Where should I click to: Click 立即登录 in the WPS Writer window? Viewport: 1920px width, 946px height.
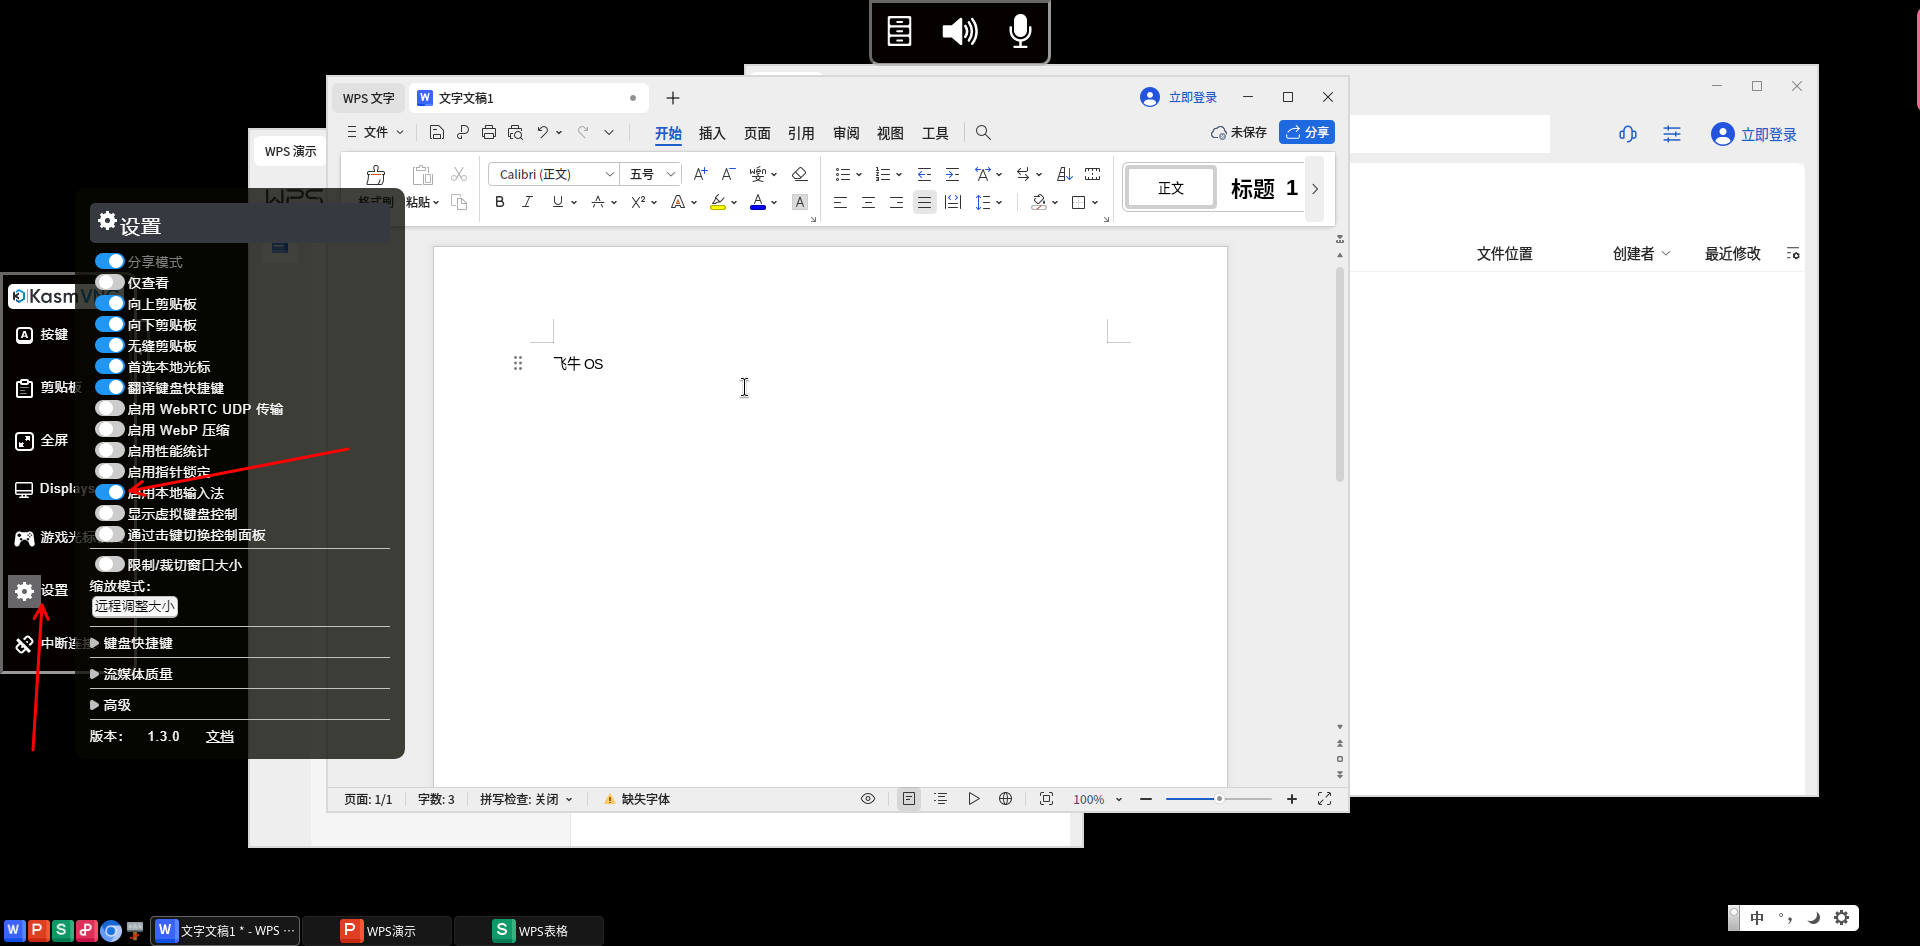click(x=1178, y=97)
